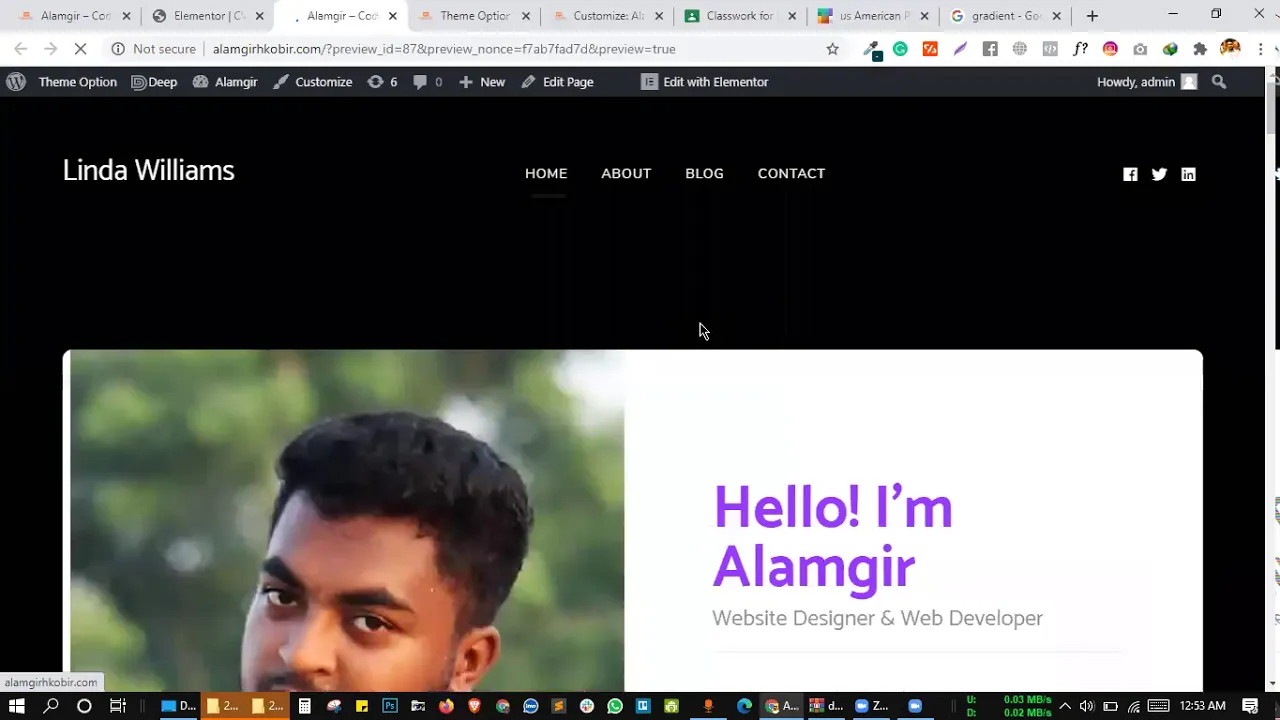
Task: Stop loading the page
Action: (x=82, y=49)
